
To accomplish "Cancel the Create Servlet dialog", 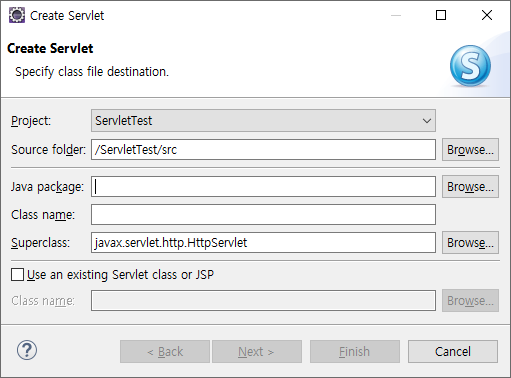I will point(453,351).
